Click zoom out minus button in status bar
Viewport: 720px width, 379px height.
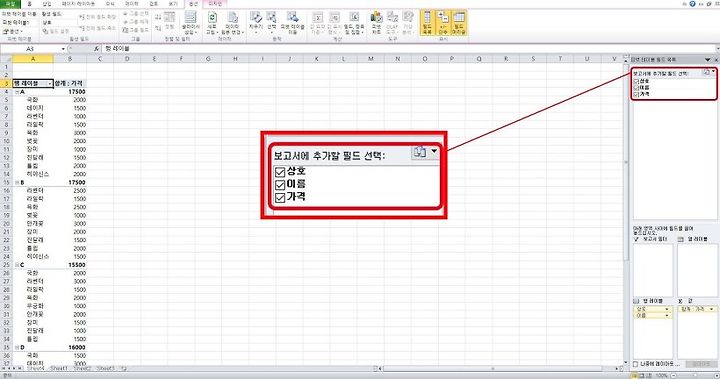coord(673,375)
